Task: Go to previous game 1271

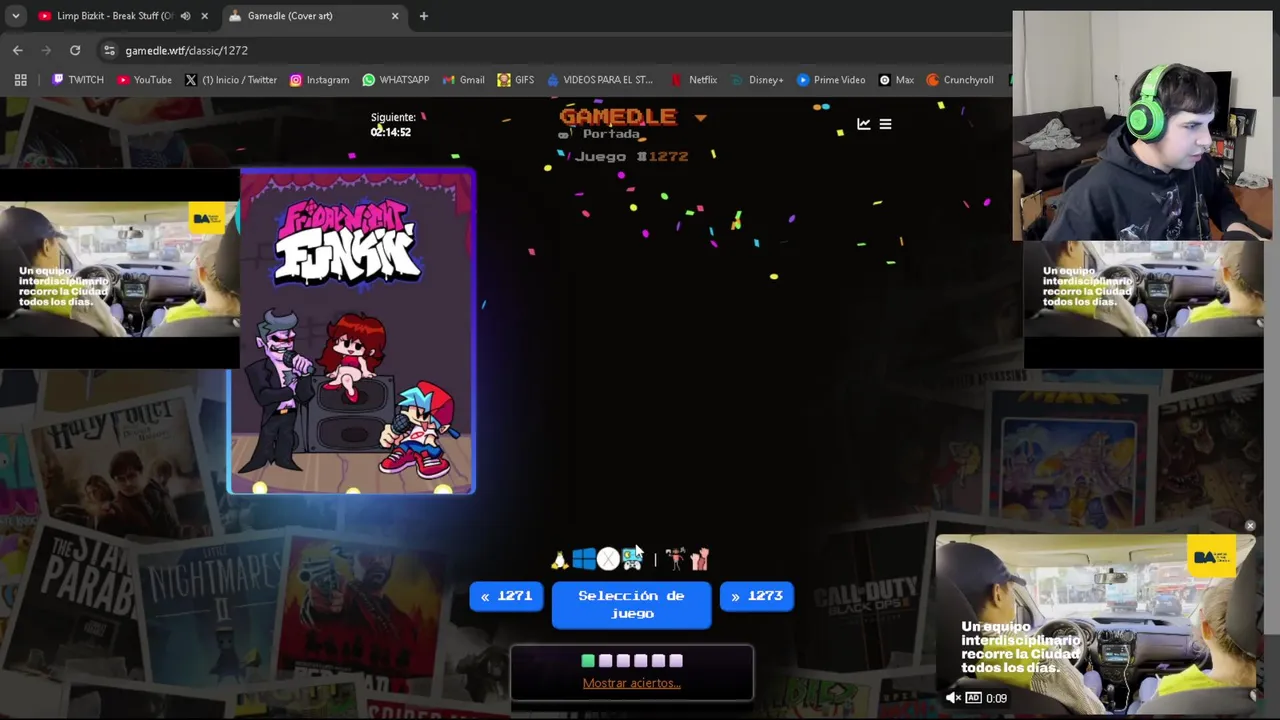Action: point(506,596)
